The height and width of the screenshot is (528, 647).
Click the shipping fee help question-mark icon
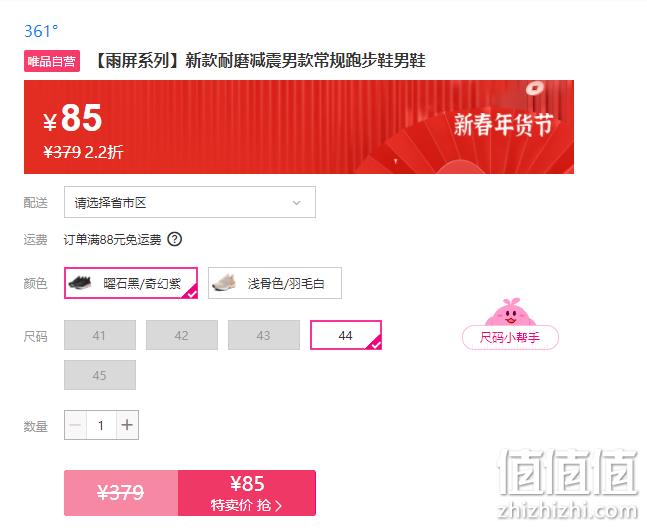tap(175, 239)
